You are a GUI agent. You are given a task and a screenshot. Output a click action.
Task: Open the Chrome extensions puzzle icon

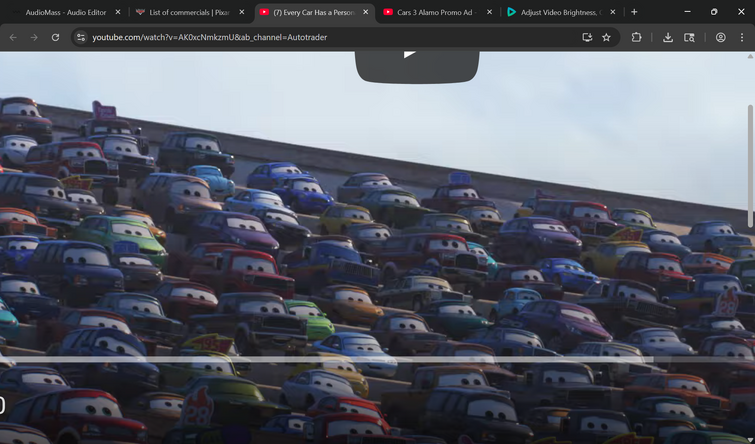coord(637,37)
